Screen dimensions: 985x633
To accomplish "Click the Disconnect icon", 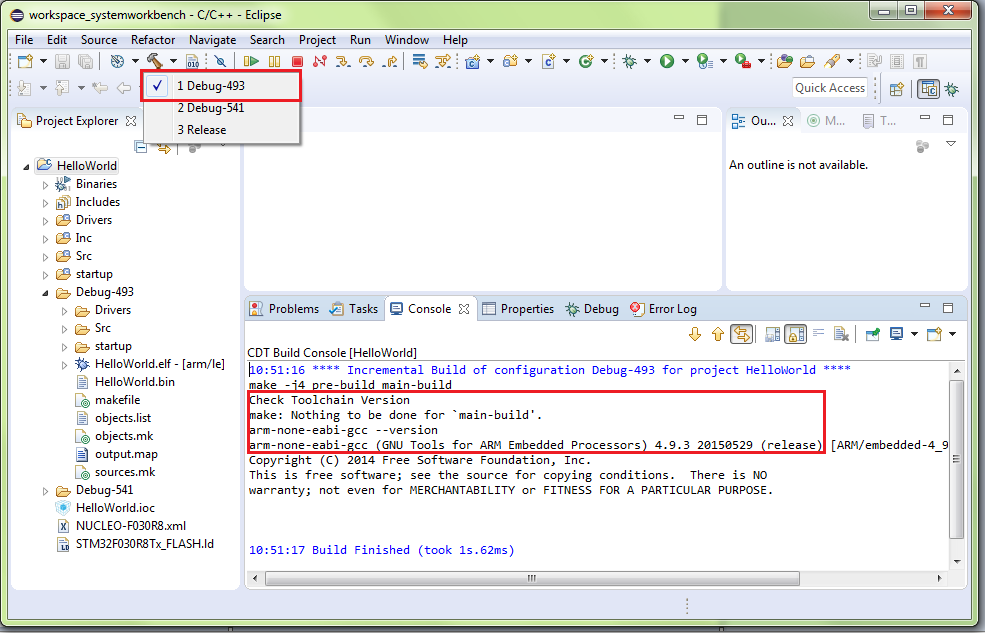I will pos(320,61).
